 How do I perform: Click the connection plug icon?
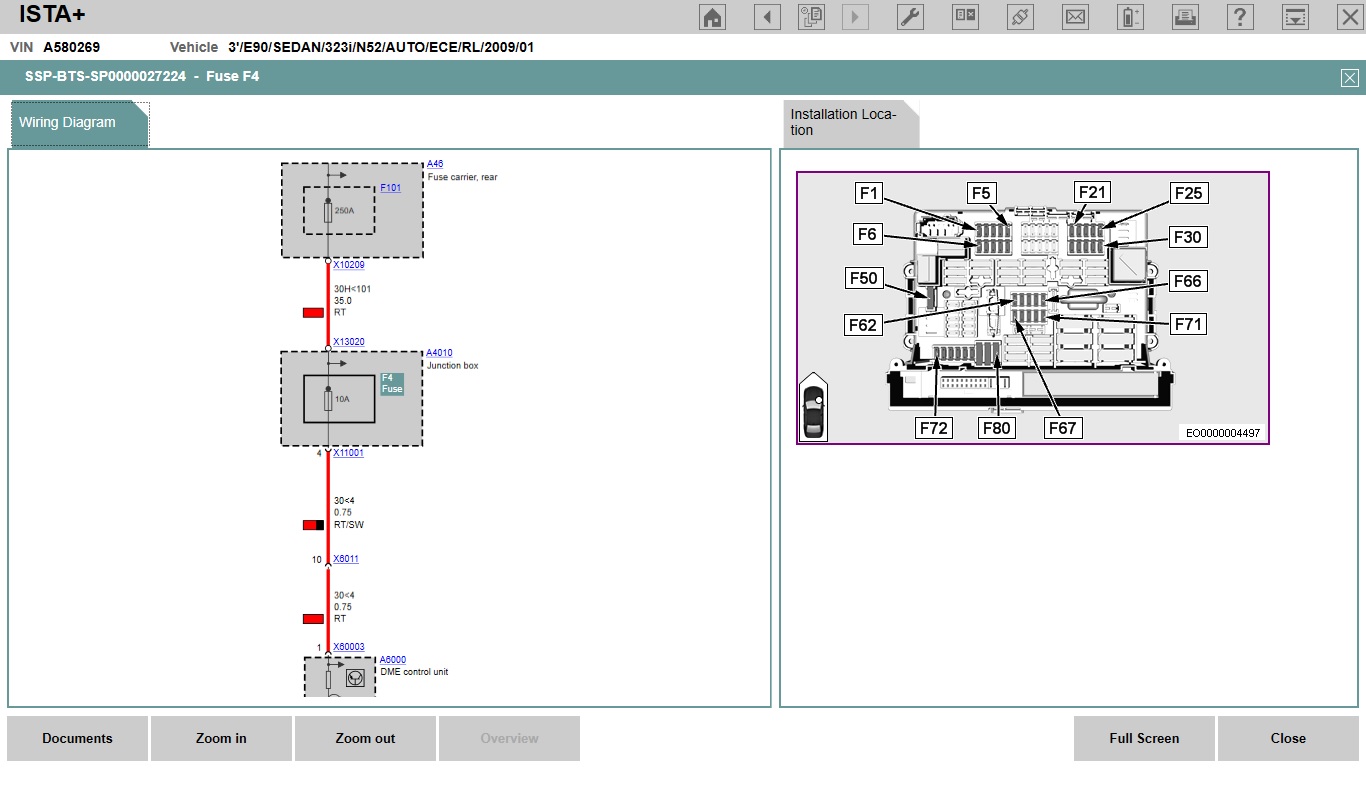(1020, 17)
